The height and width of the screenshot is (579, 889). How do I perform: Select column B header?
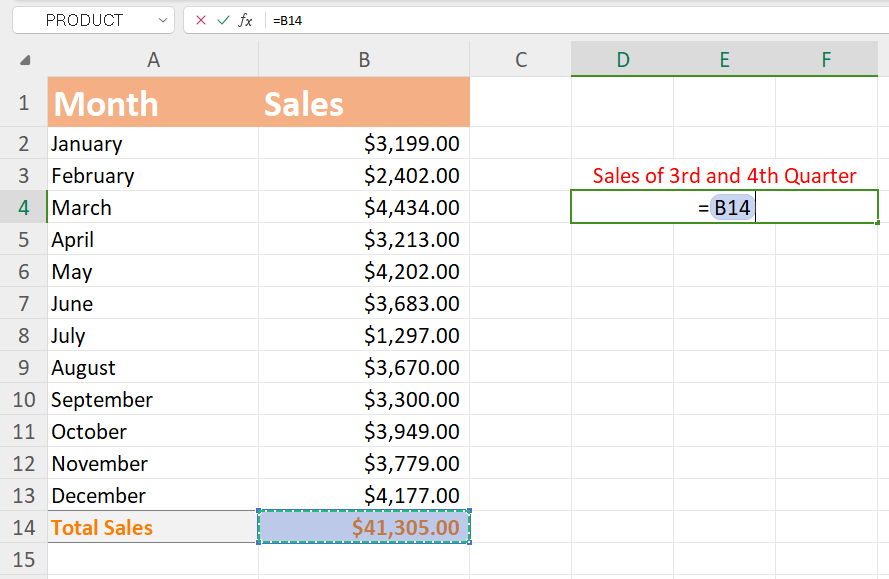363,59
